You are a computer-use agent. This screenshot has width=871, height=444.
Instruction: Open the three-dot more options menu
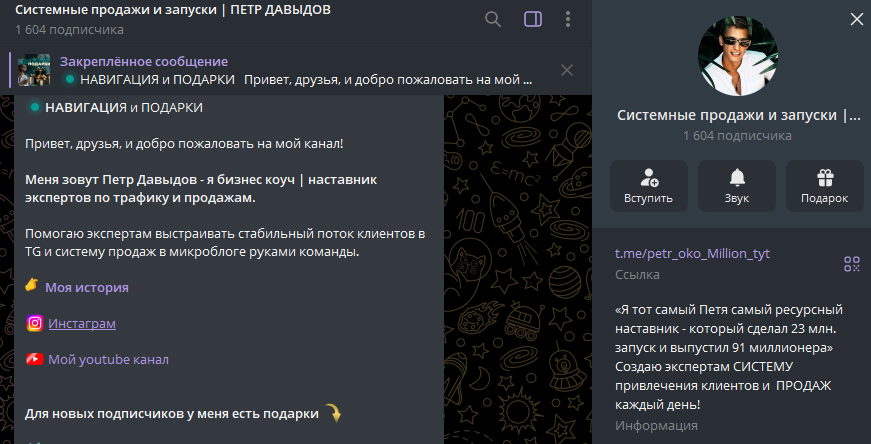[x=568, y=19]
